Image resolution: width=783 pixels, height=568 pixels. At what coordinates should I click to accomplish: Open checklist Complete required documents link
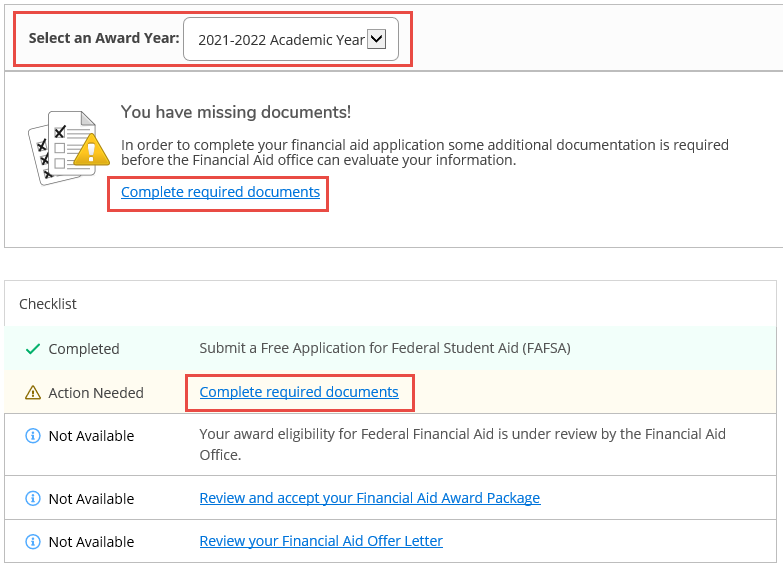click(299, 392)
